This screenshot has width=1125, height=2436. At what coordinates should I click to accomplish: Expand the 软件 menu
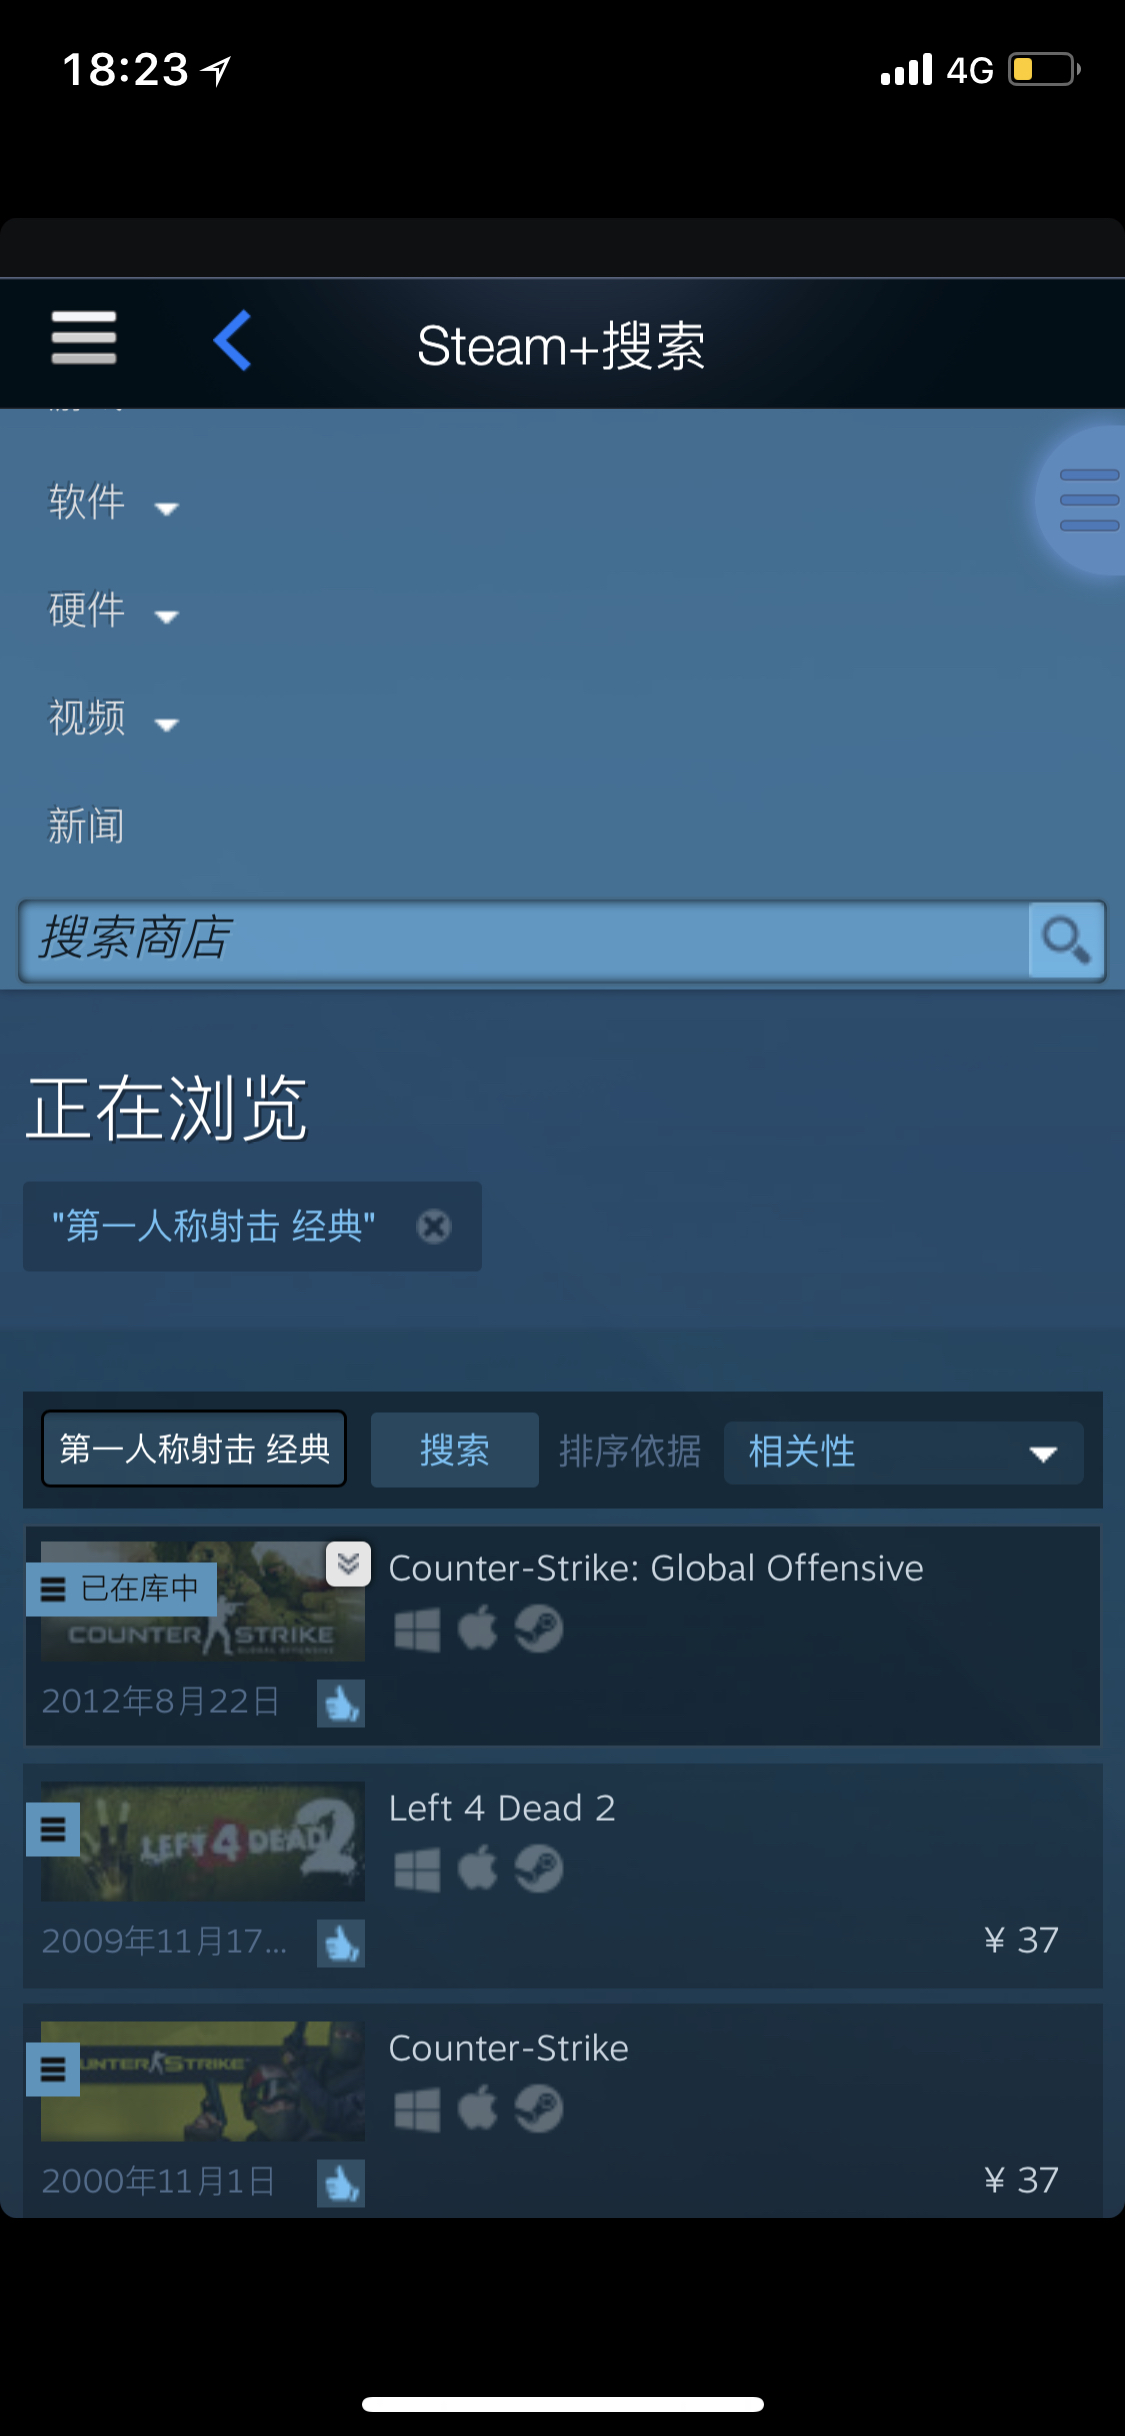click(113, 502)
